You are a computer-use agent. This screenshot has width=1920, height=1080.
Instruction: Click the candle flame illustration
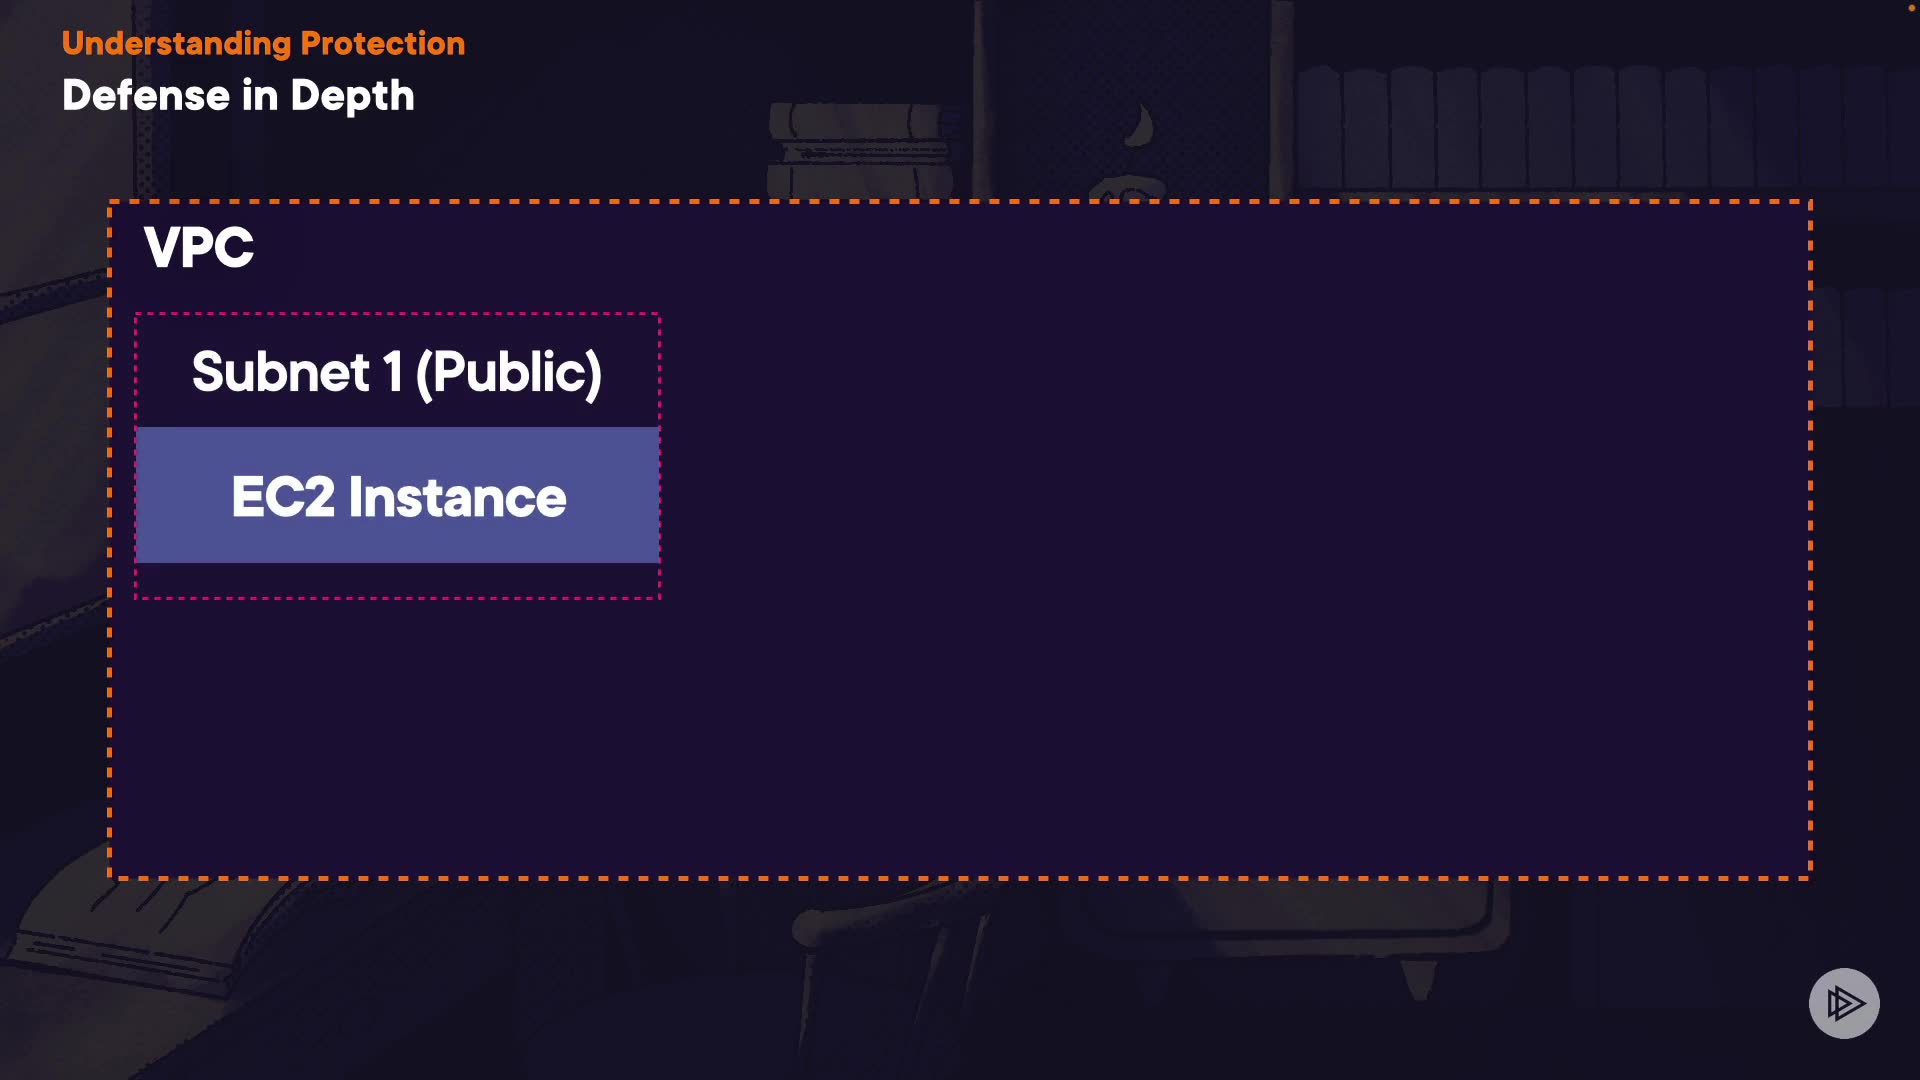pyautogui.click(x=1139, y=127)
